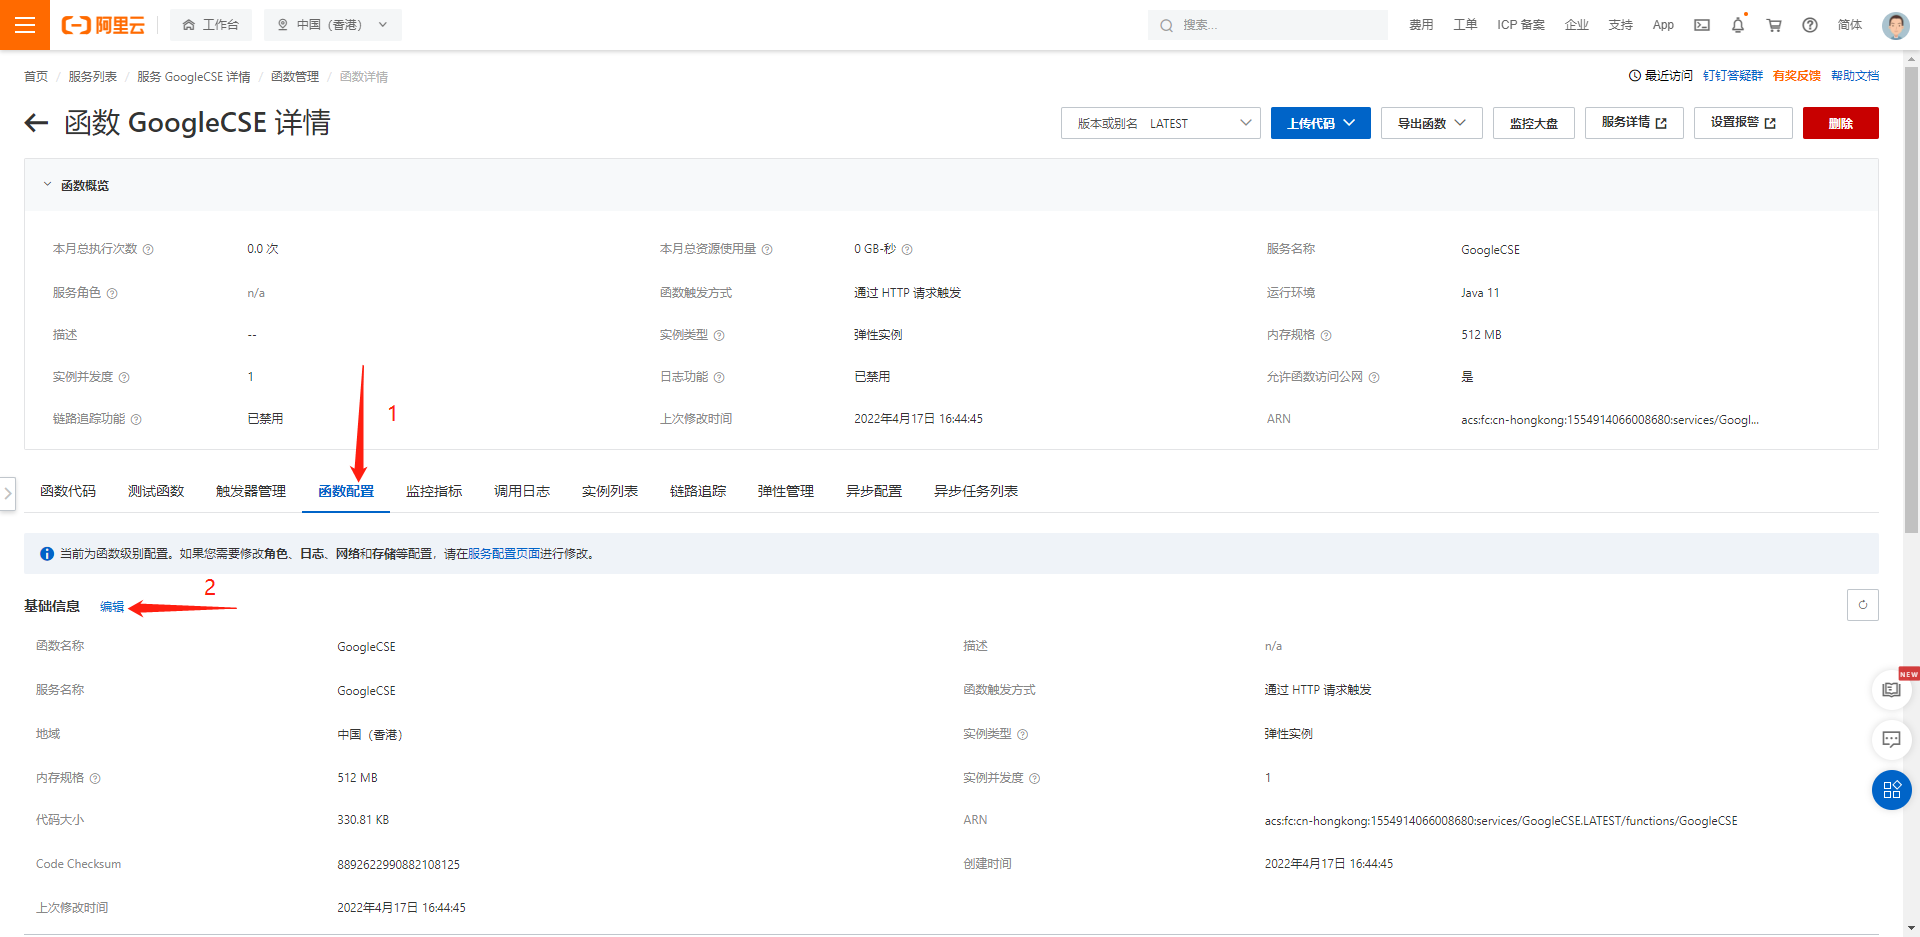Go back using the left arrow
The height and width of the screenshot is (937, 1920).
(x=36, y=123)
